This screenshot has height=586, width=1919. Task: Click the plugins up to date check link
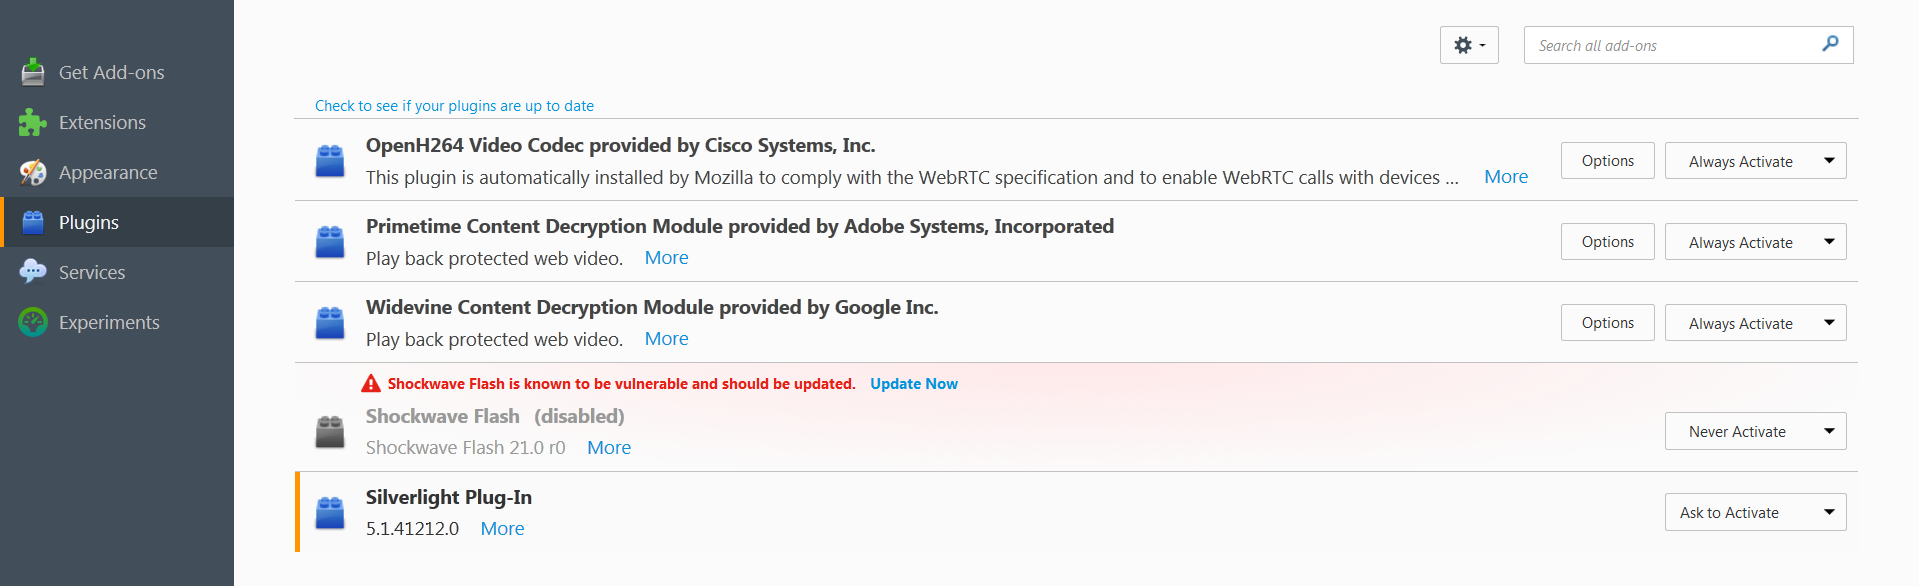454,106
